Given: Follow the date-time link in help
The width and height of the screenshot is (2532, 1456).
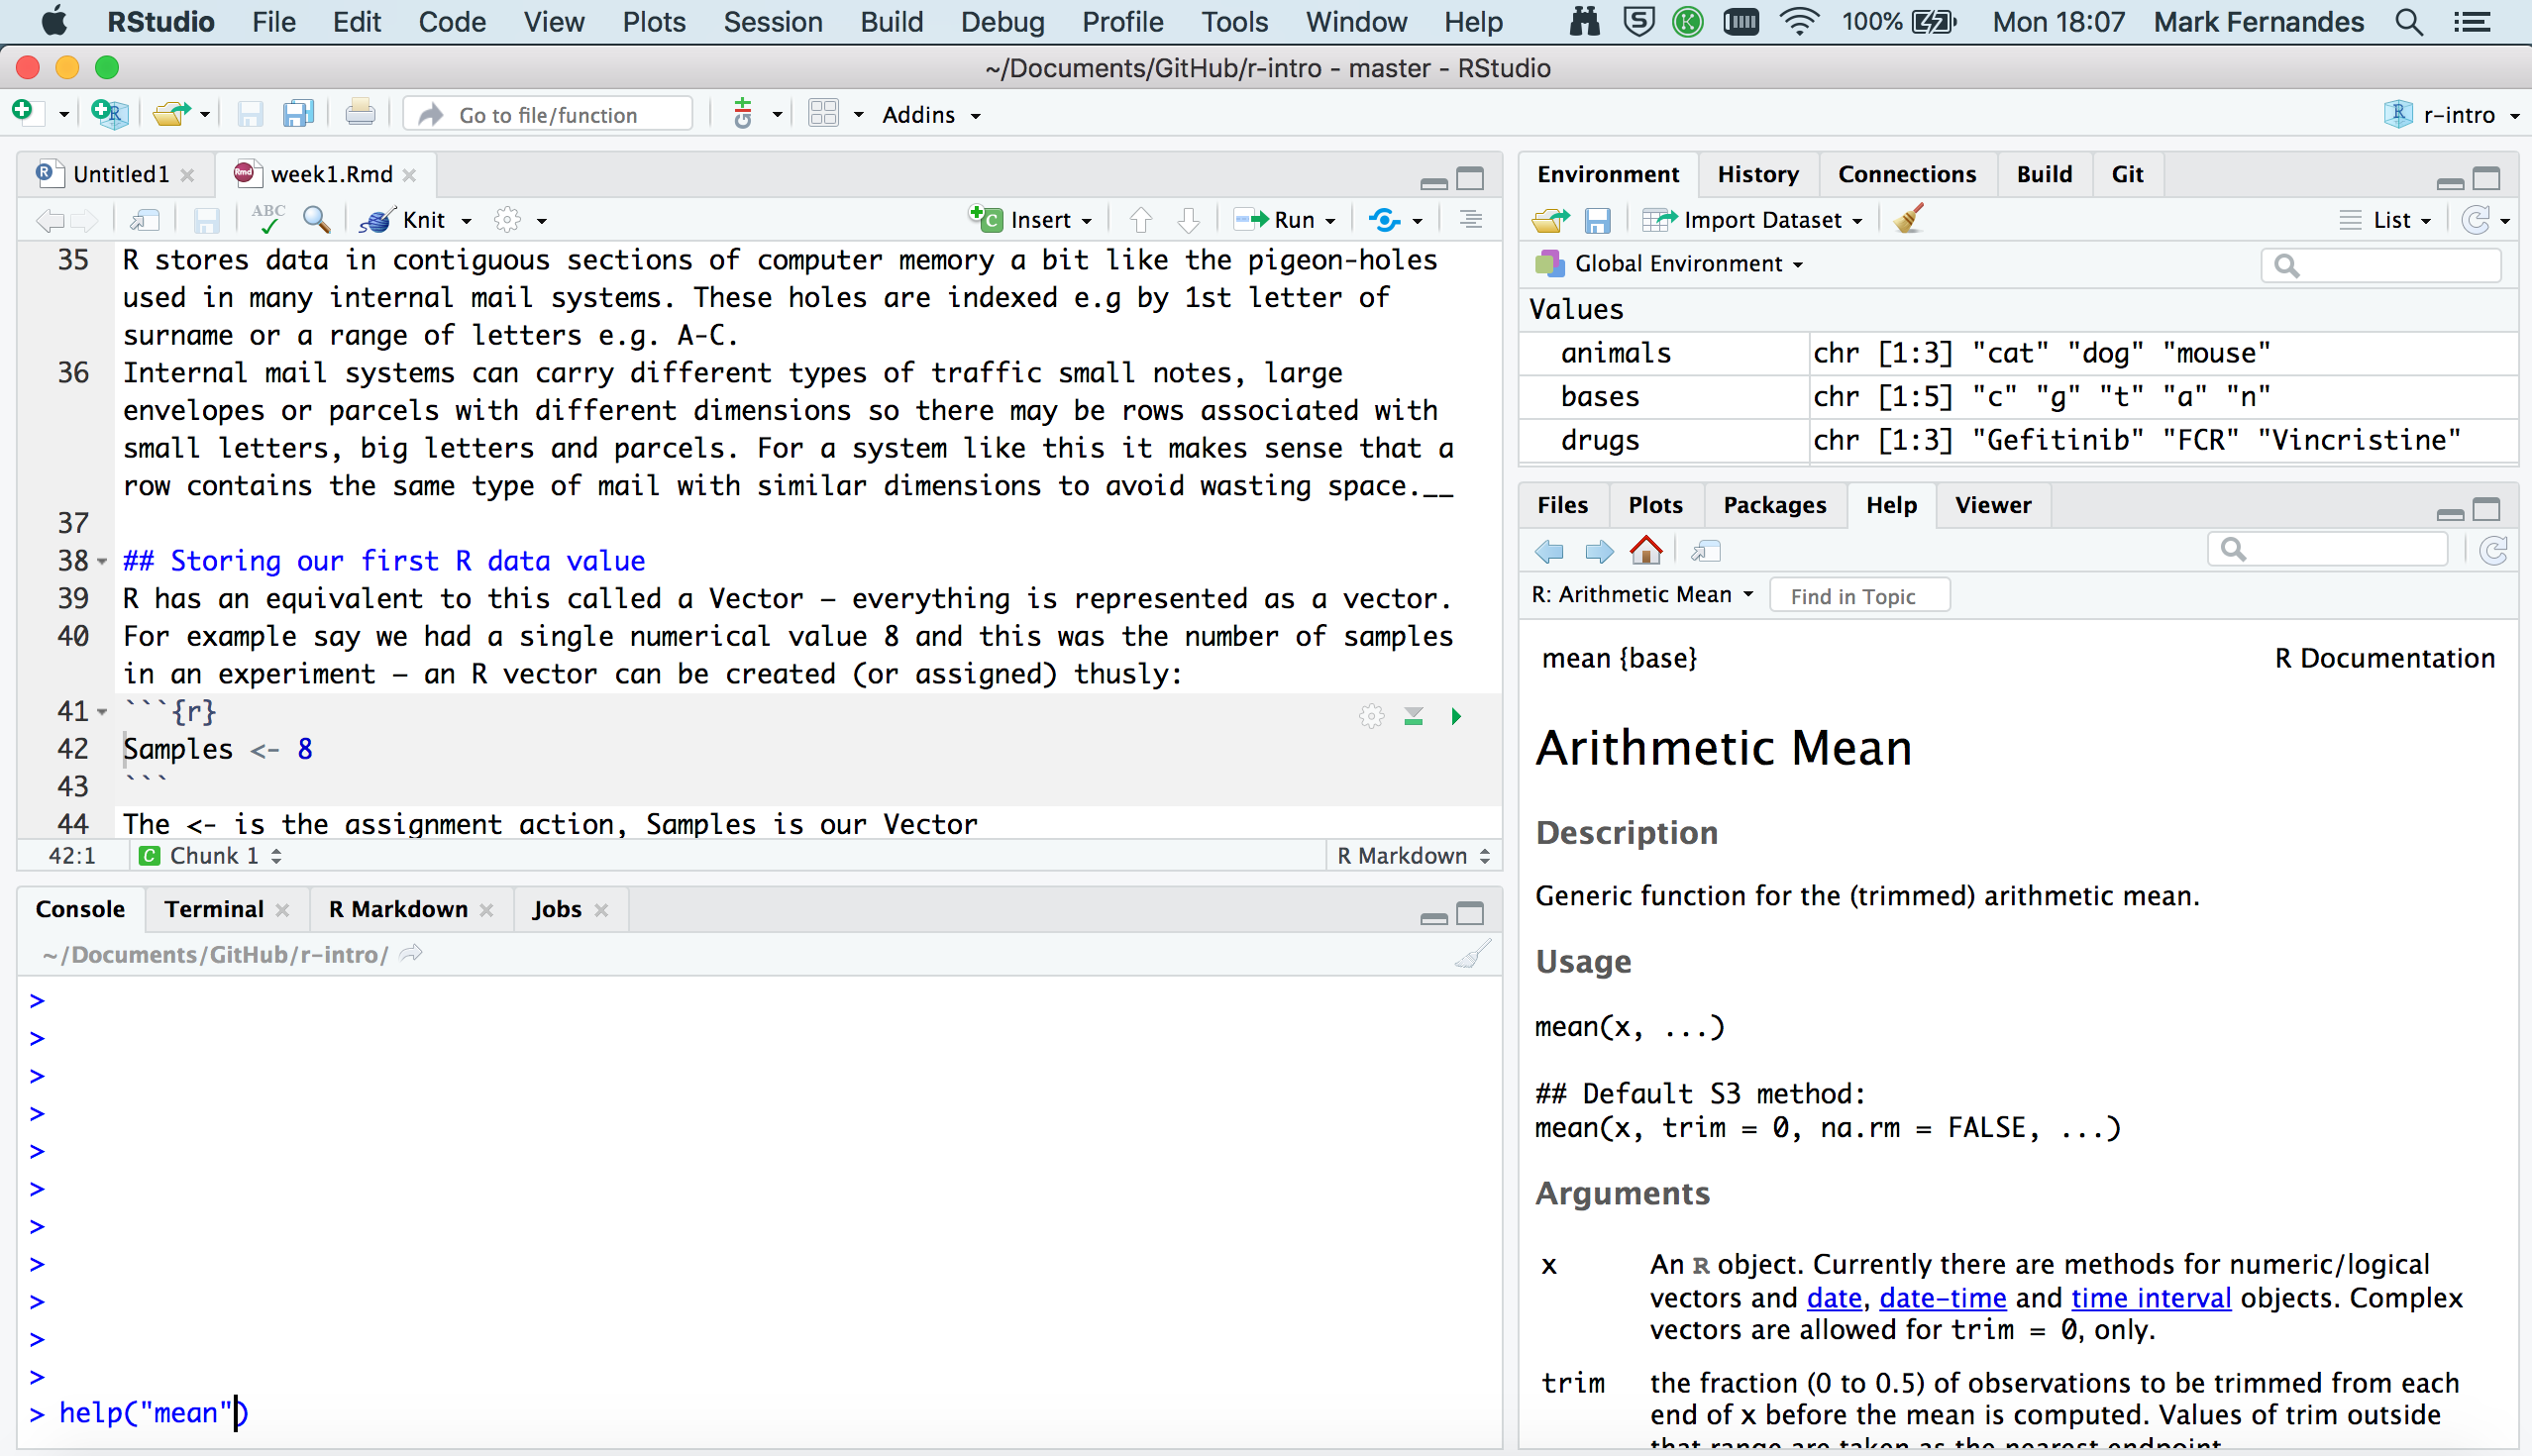Looking at the screenshot, I should coord(1942,1298).
